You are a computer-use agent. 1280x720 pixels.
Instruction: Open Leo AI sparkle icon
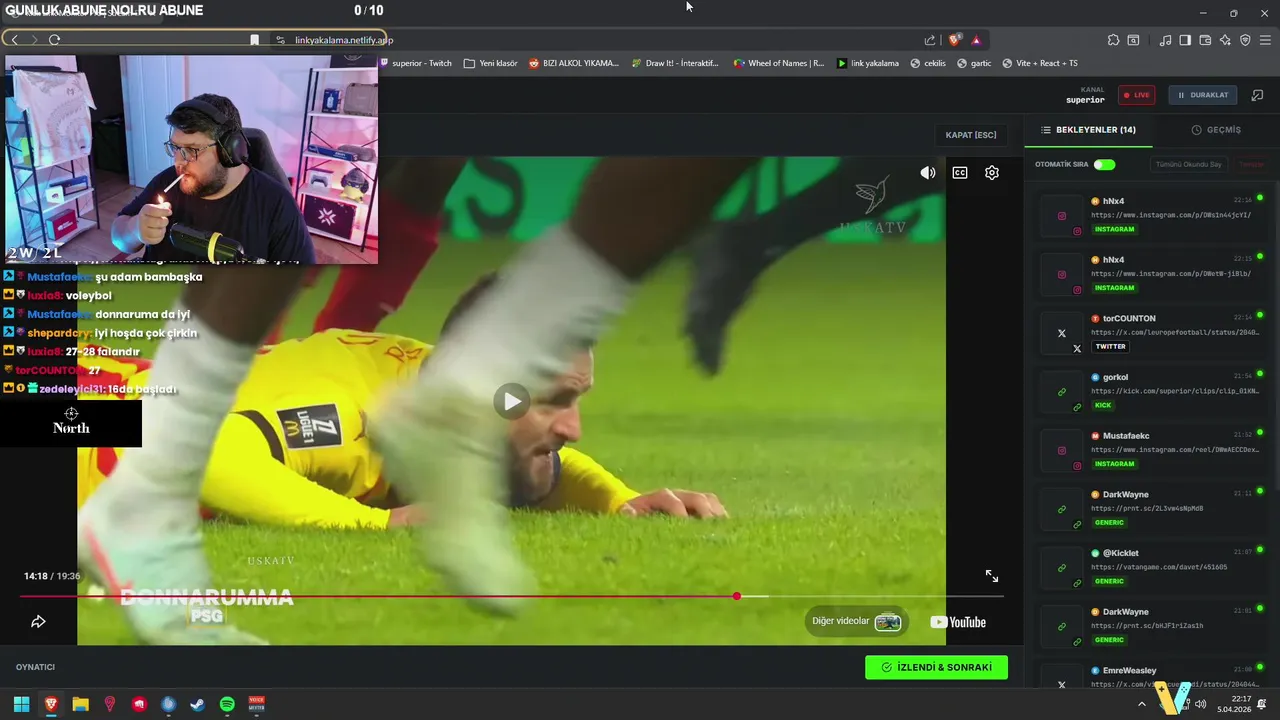tap(1225, 40)
